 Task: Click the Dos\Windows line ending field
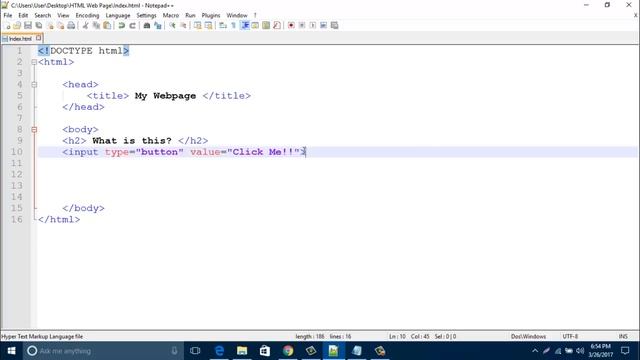click(x=528, y=336)
